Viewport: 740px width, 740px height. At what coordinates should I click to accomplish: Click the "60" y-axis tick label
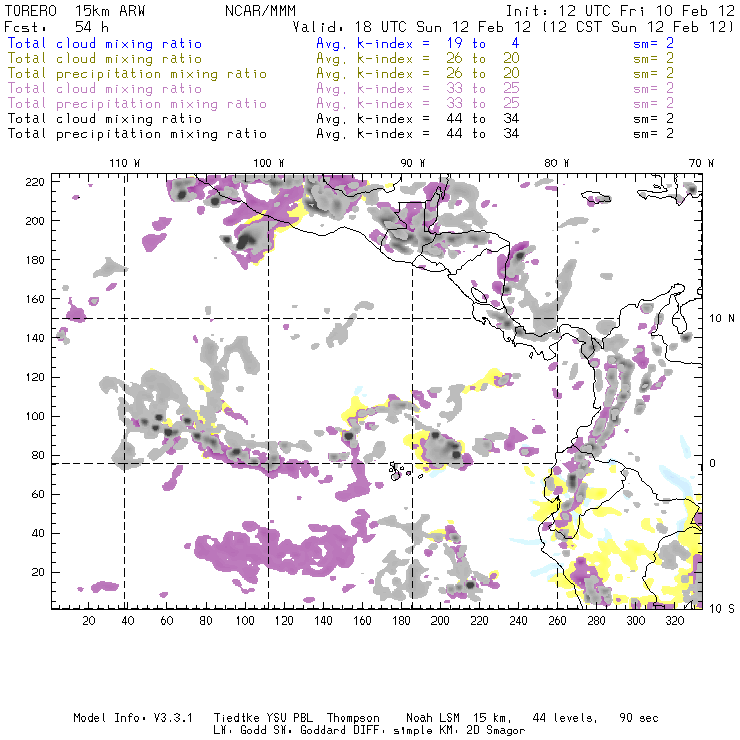(x=38, y=494)
